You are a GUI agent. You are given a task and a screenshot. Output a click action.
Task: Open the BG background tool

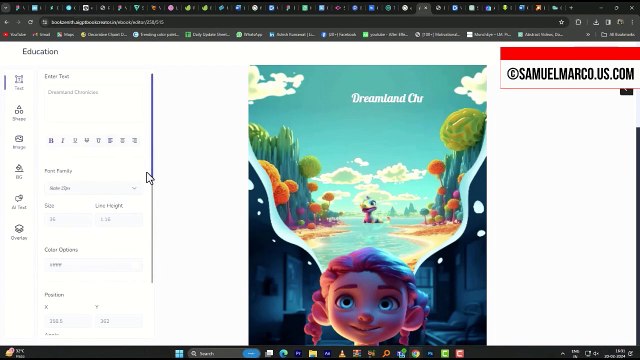pyautogui.click(x=19, y=171)
